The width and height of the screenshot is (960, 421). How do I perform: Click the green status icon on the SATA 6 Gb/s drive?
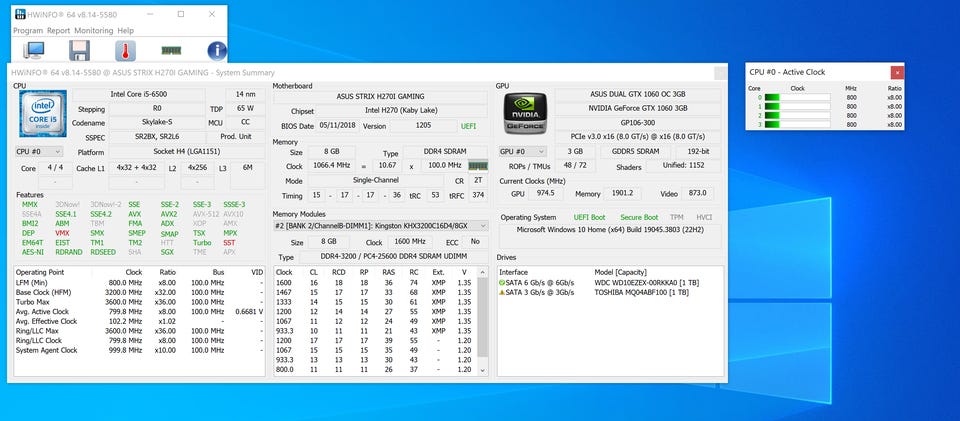[x=502, y=283]
